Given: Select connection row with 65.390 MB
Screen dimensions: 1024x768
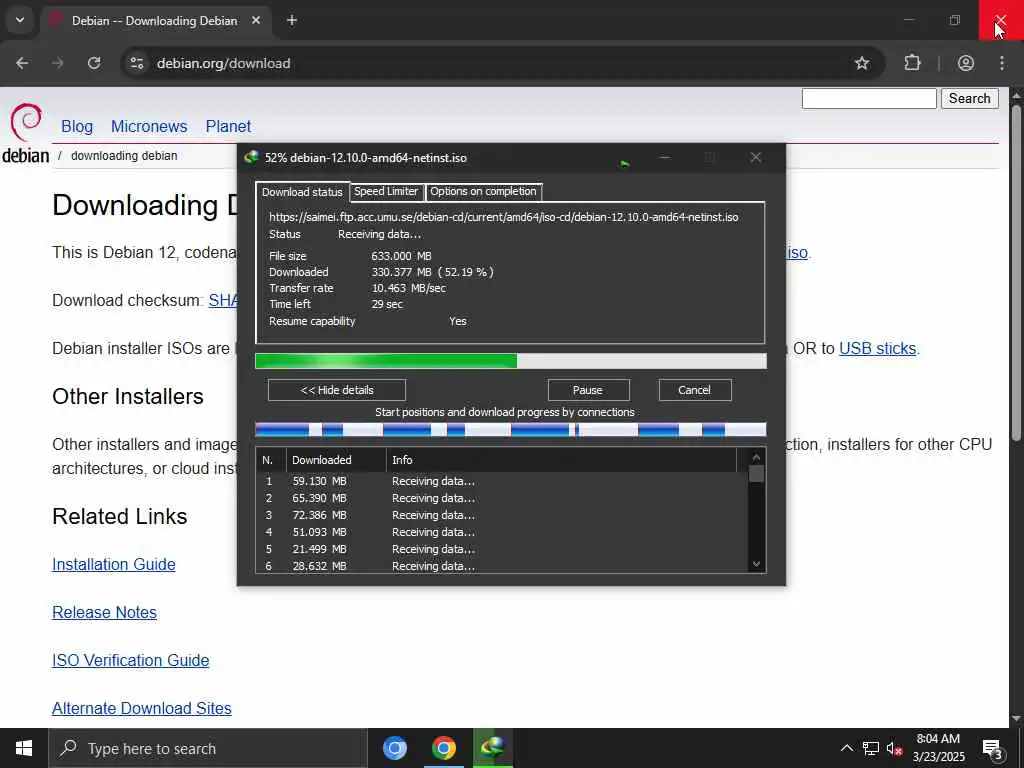Looking at the screenshot, I should tap(502, 498).
